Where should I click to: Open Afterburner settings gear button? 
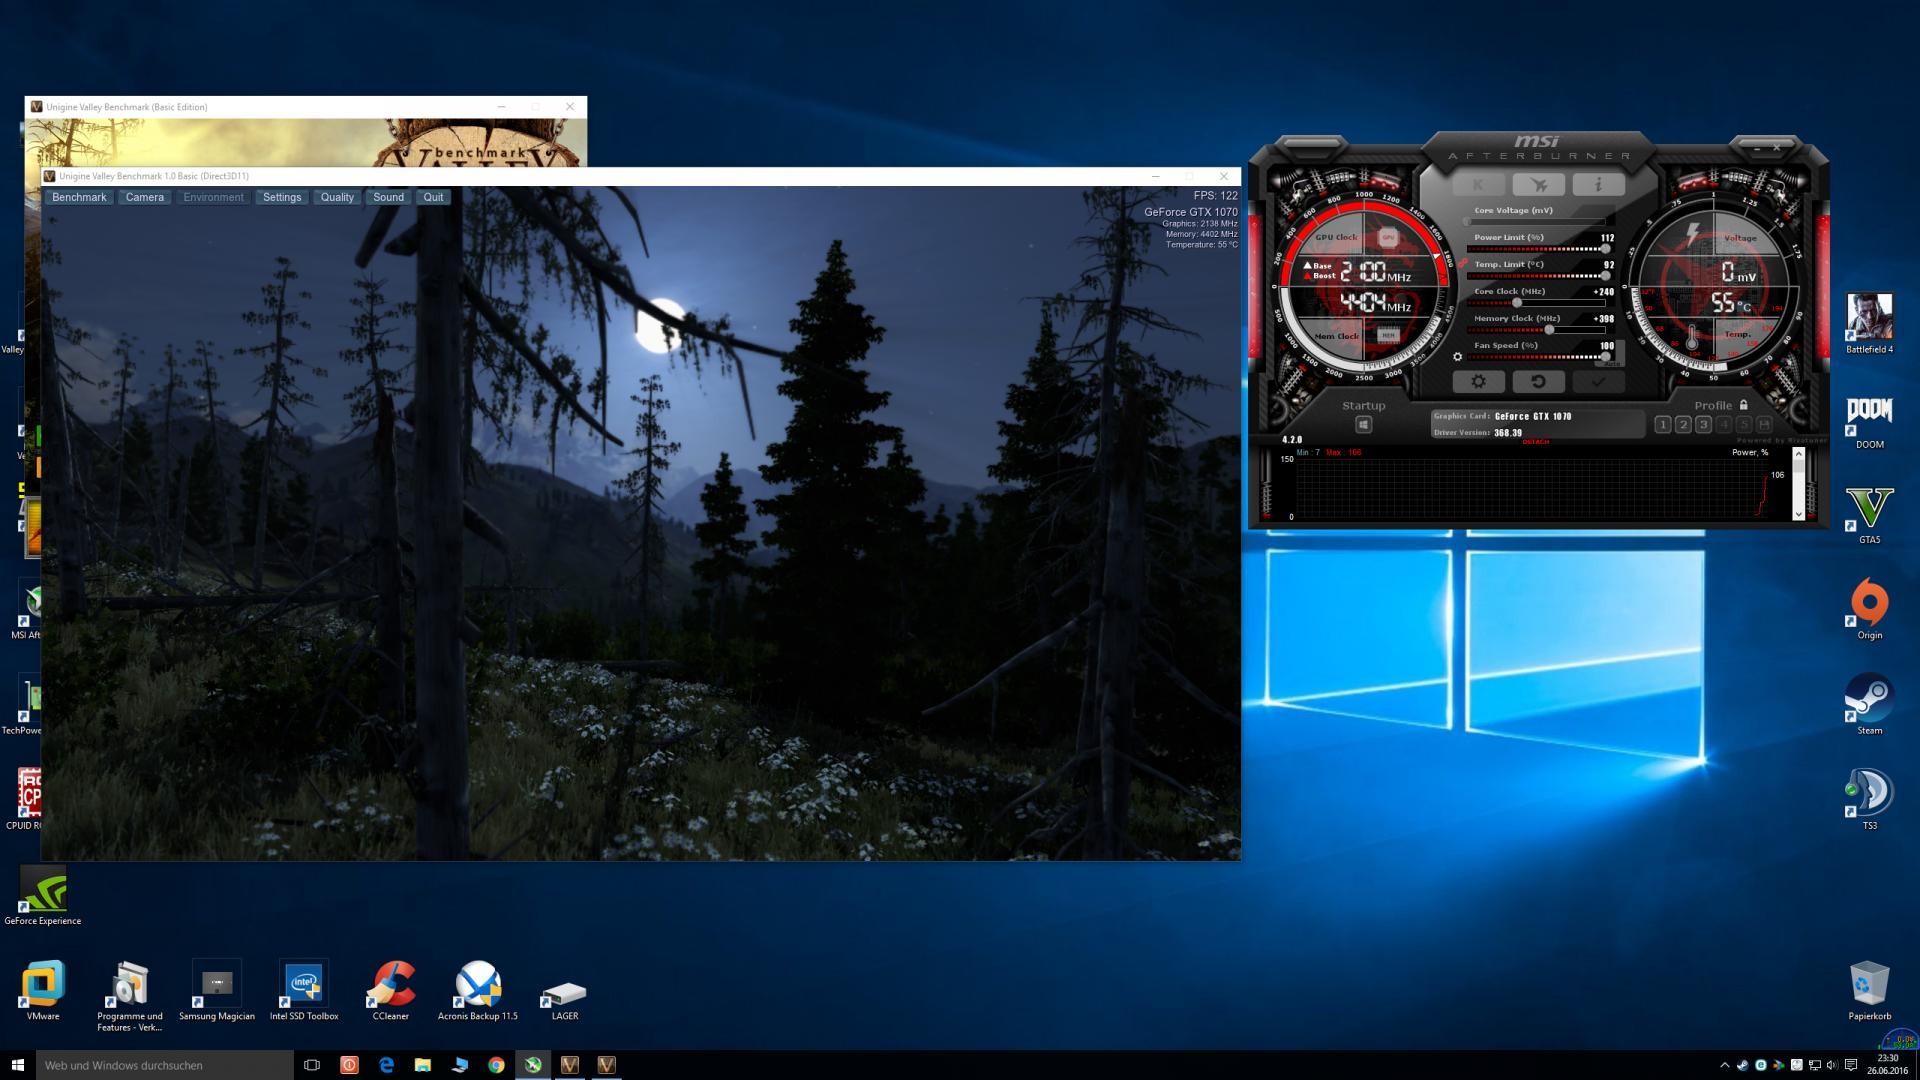(1478, 381)
